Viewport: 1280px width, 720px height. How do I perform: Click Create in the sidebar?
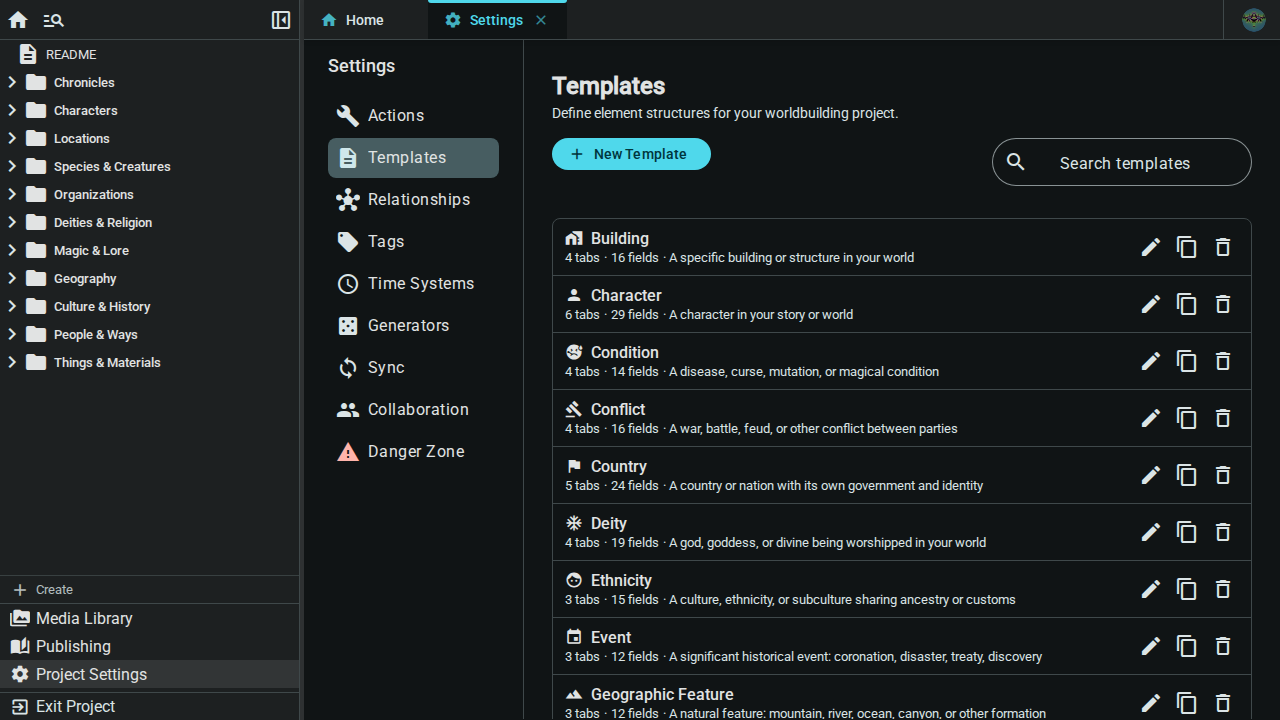(x=150, y=590)
